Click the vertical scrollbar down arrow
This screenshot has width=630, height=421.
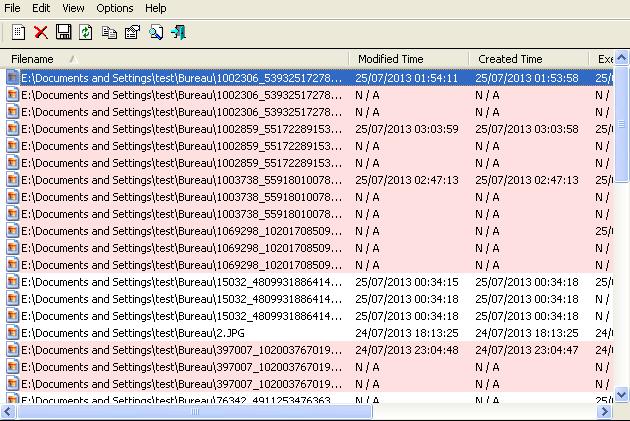click(x=621, y=394)
